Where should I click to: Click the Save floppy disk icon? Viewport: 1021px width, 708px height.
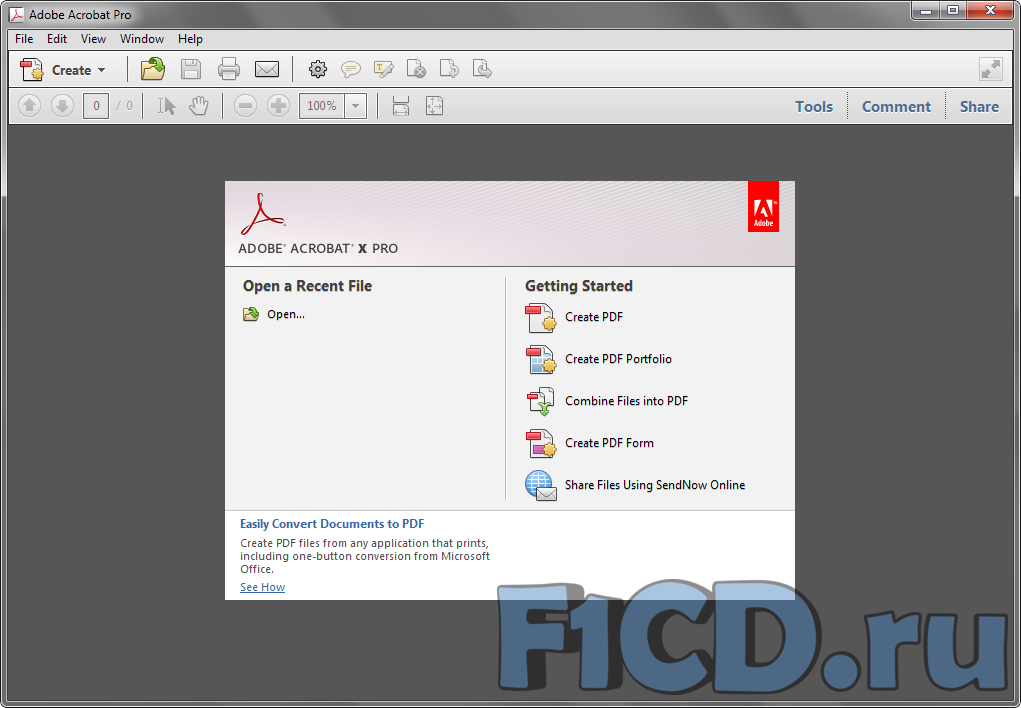tap(191, 69)
